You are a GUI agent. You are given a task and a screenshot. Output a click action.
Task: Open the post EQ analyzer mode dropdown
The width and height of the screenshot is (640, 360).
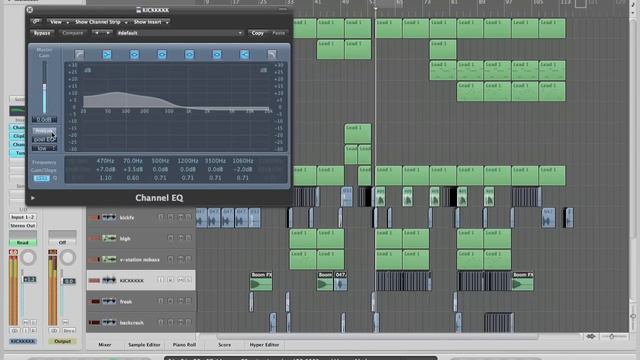[44, 140]
